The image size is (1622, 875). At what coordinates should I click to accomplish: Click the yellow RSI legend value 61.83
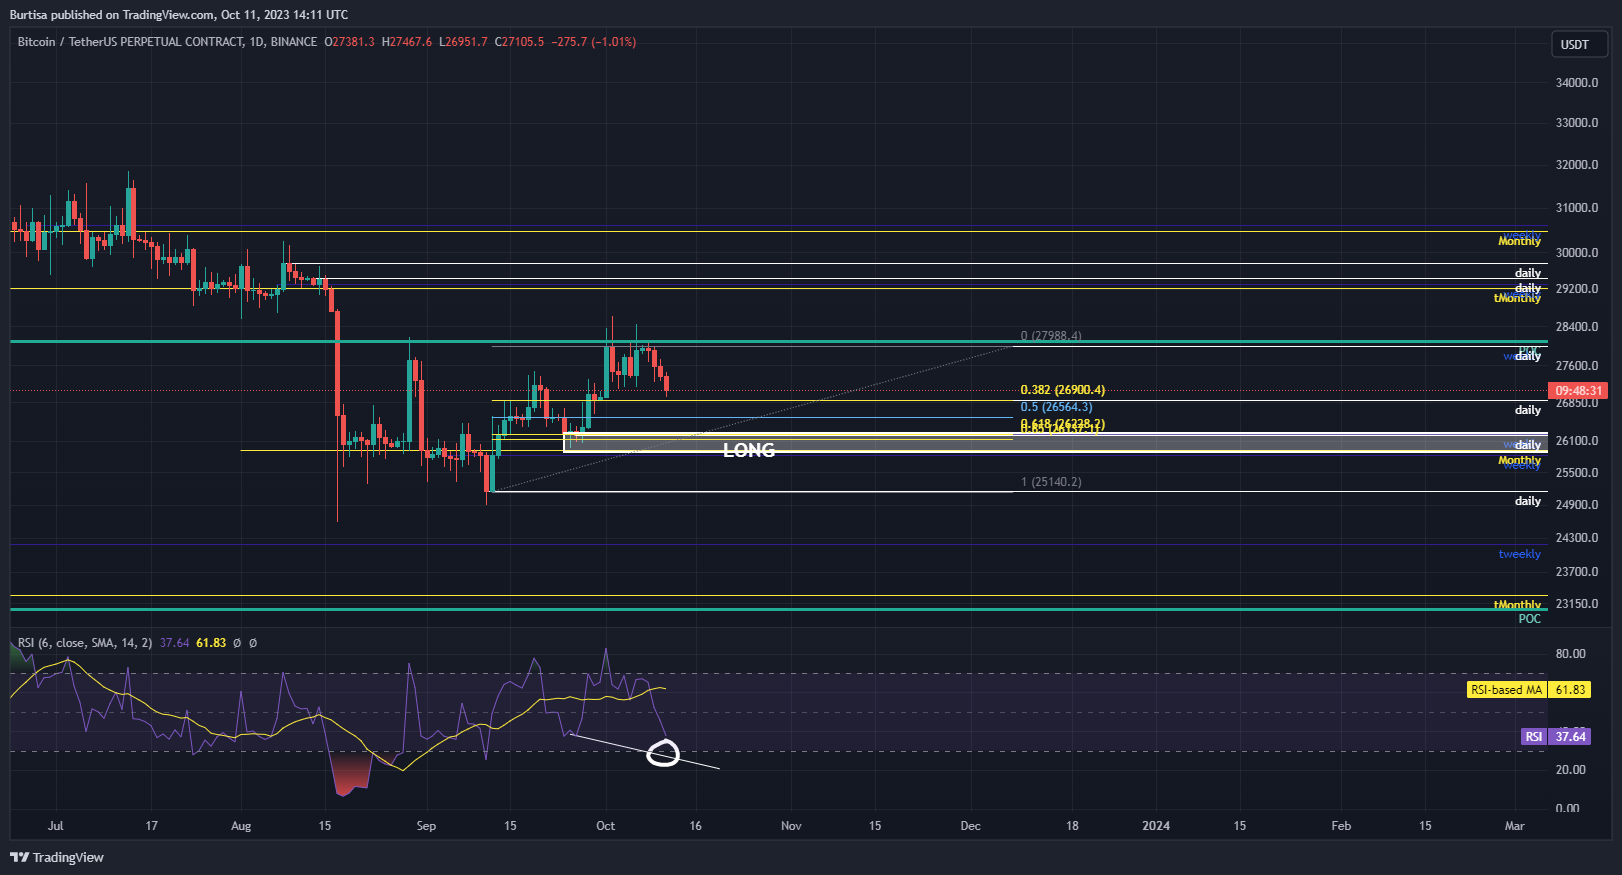(x=211, y=643)
